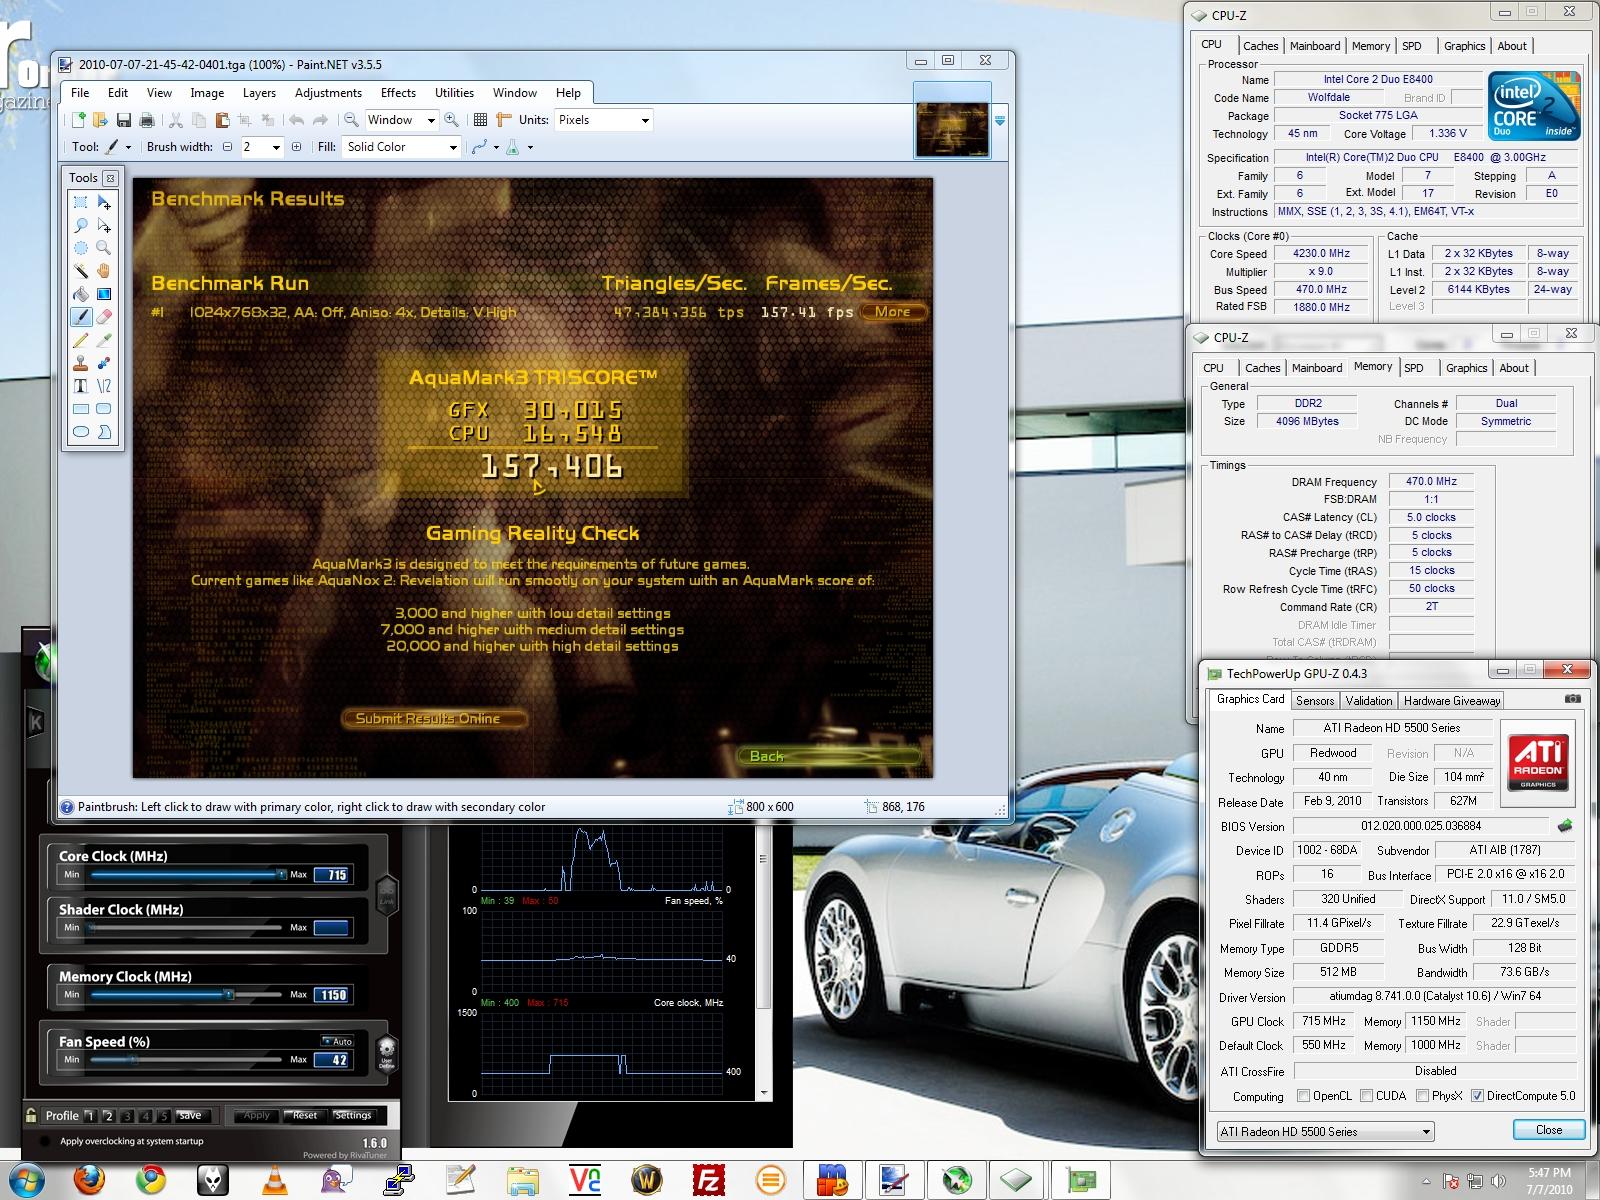The width and height of the screenshot is (1600, 1200).
Task: Select the Freeform Shape tool
Action: coord(104,432)
